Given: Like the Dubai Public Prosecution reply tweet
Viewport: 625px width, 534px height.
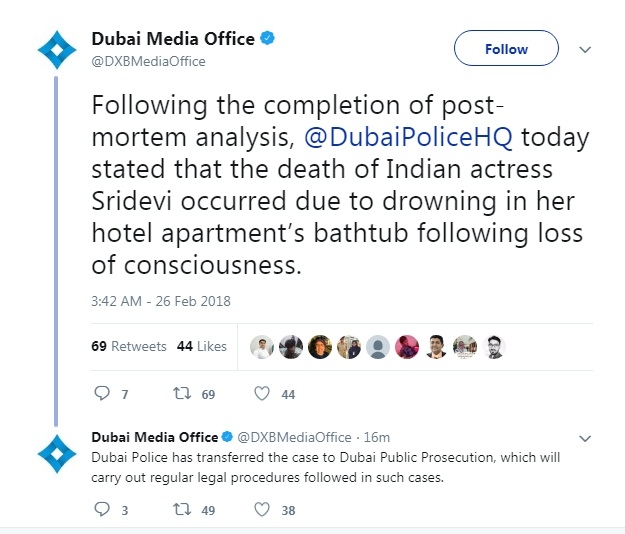Looking at the screenshot, I should point(262,509).
